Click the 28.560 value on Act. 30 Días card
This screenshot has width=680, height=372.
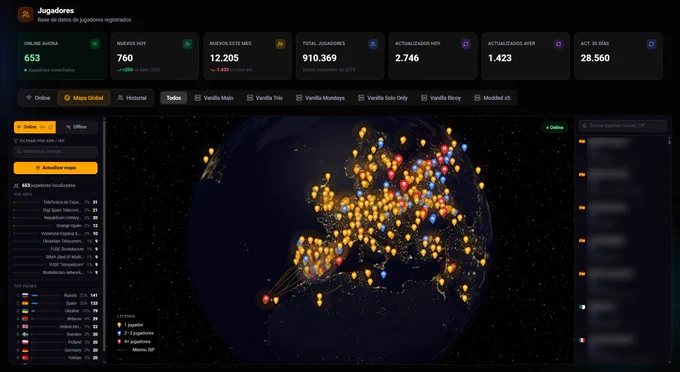(x=595, y=58)
